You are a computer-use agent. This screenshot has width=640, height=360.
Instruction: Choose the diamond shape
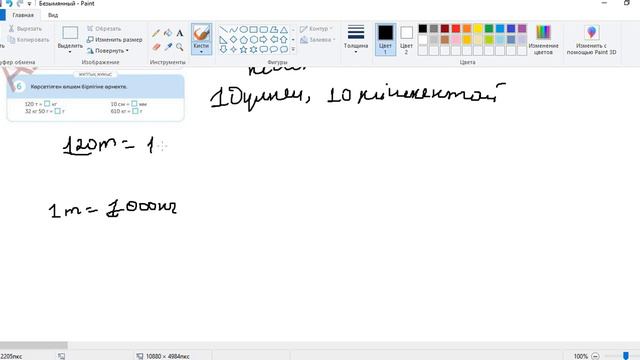233,40
